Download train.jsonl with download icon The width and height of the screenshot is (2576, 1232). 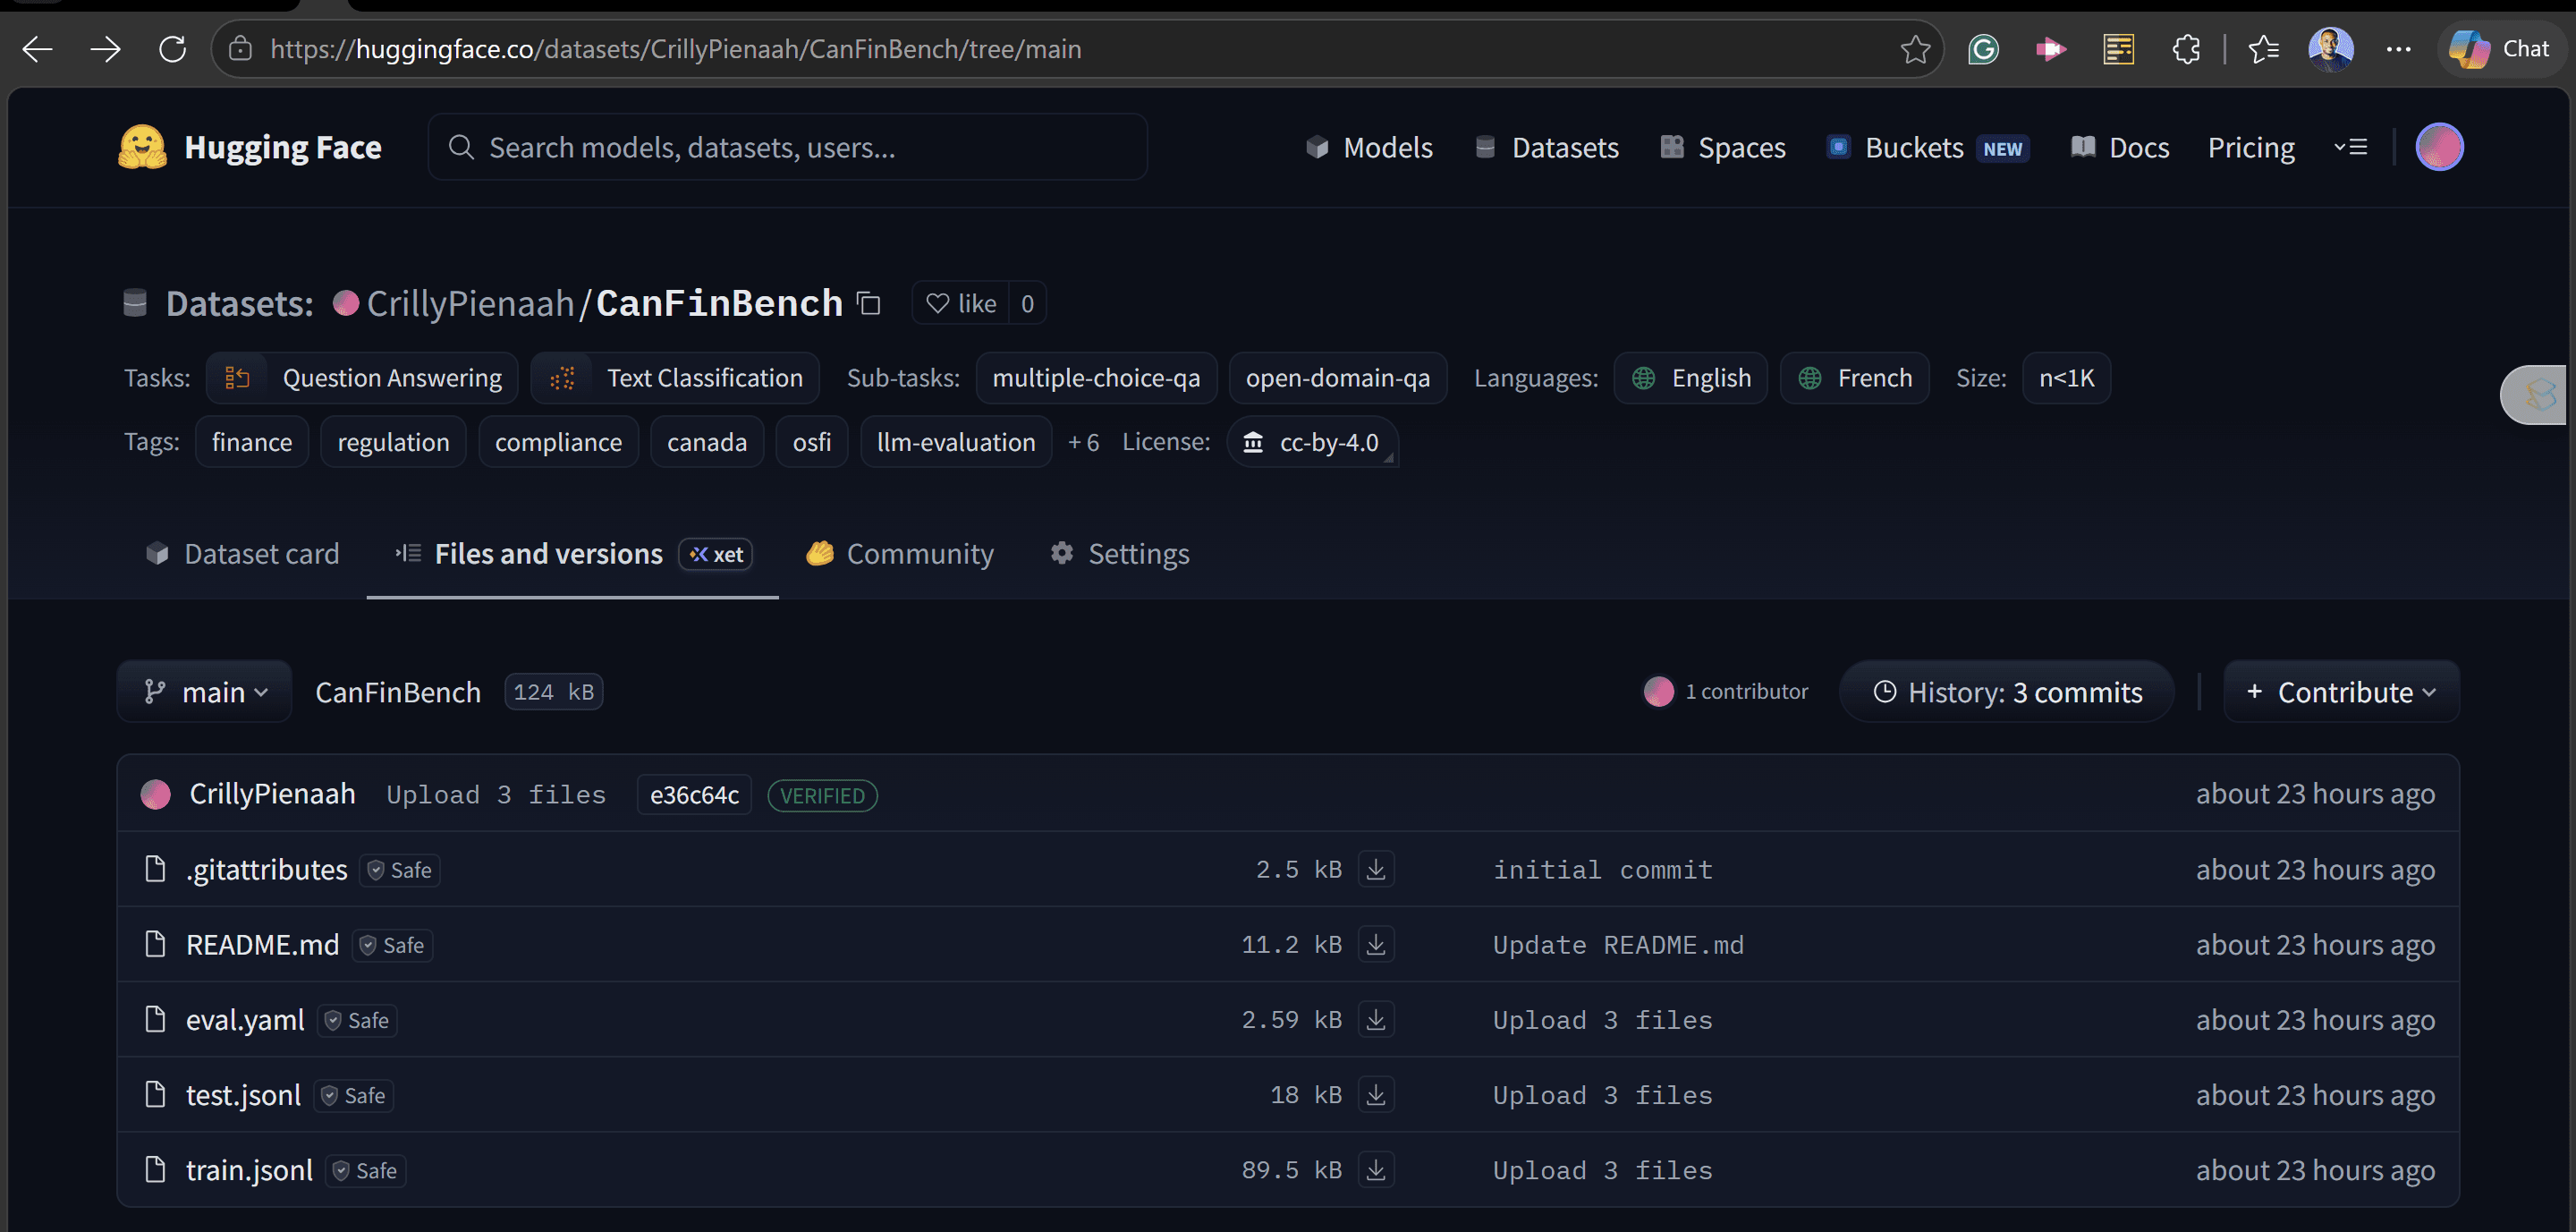[1376, 1169]
